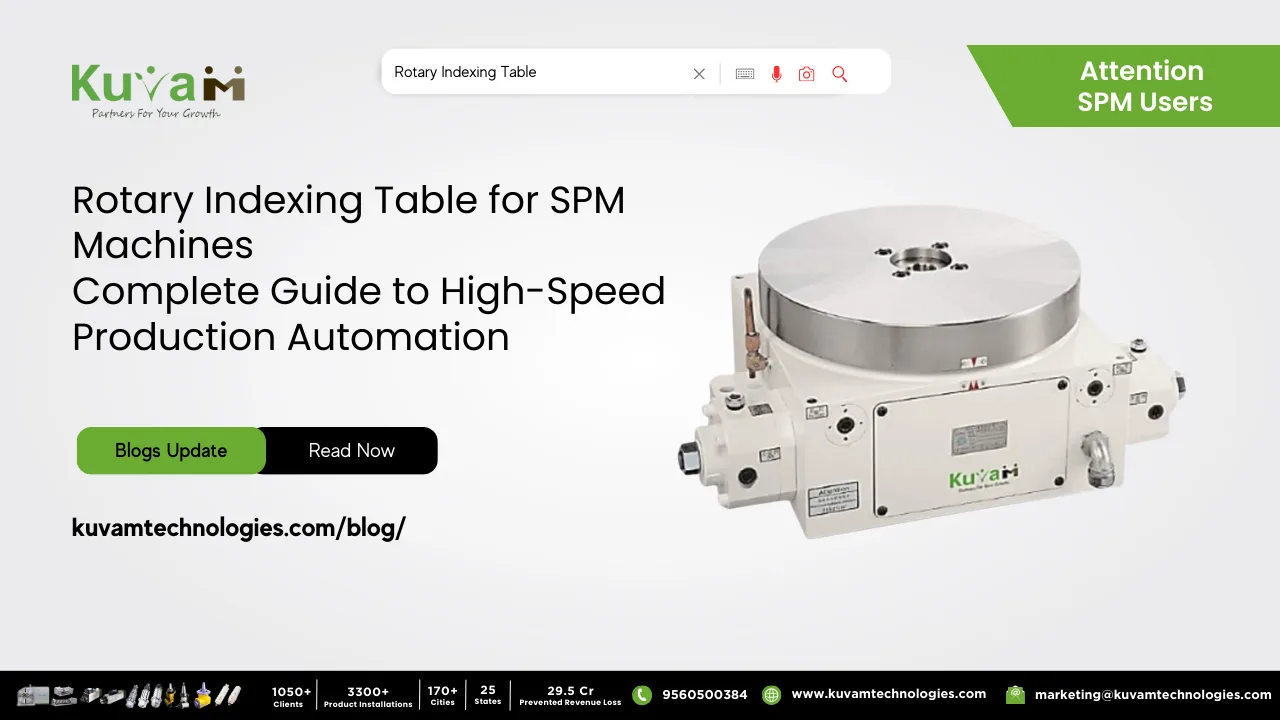Open www.kuvamtechnologies.com link
The width and height of the screenshot is (1280, 720).
(888, 694)
